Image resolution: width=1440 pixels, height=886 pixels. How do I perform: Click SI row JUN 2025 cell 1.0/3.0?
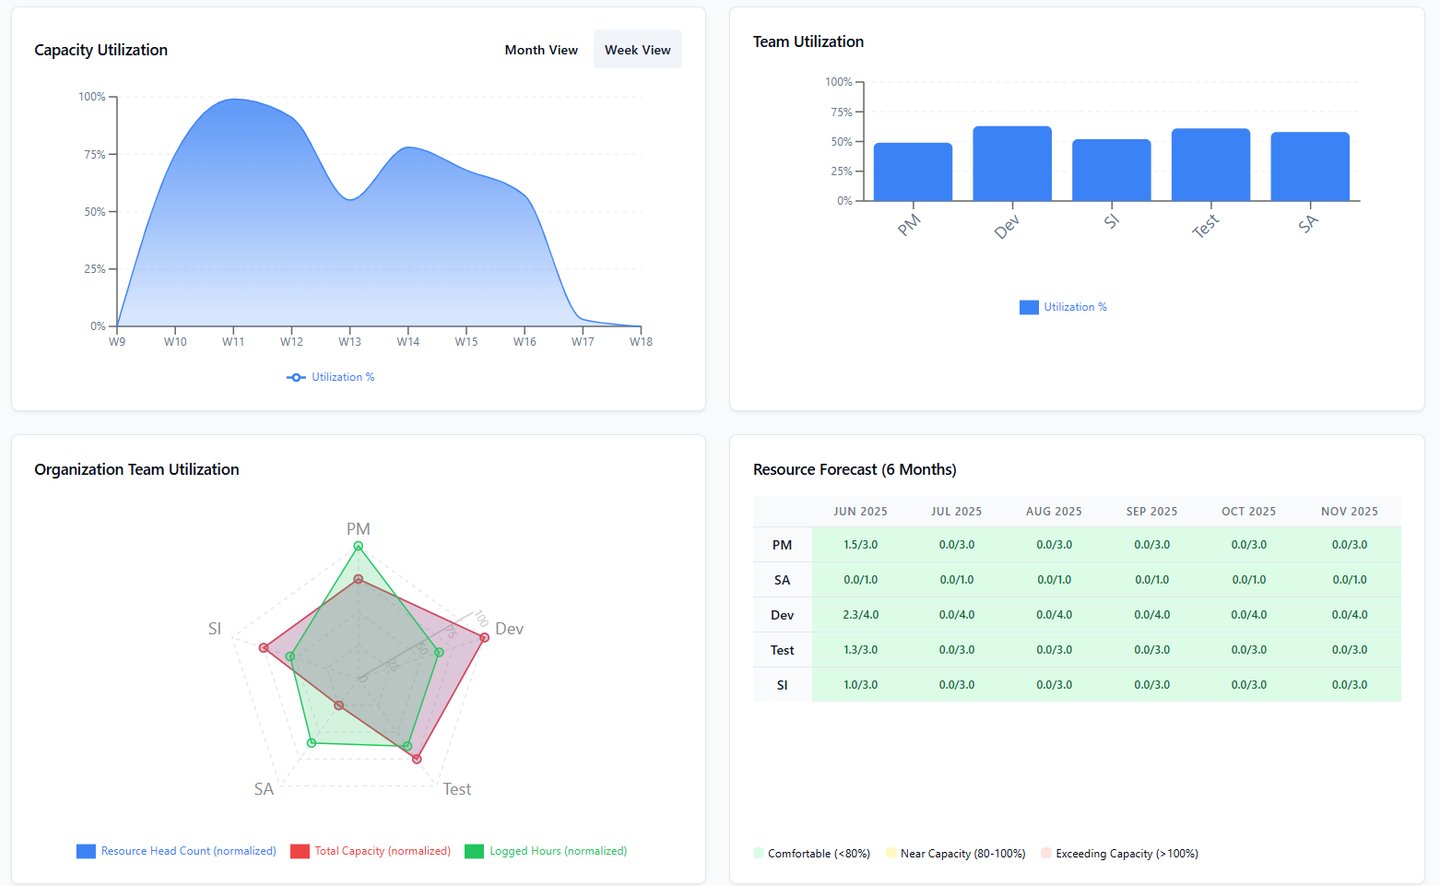(860, 685)
